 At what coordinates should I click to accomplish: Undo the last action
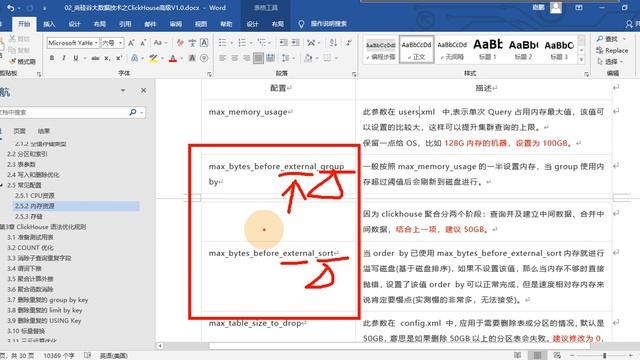tap(11, 8)
